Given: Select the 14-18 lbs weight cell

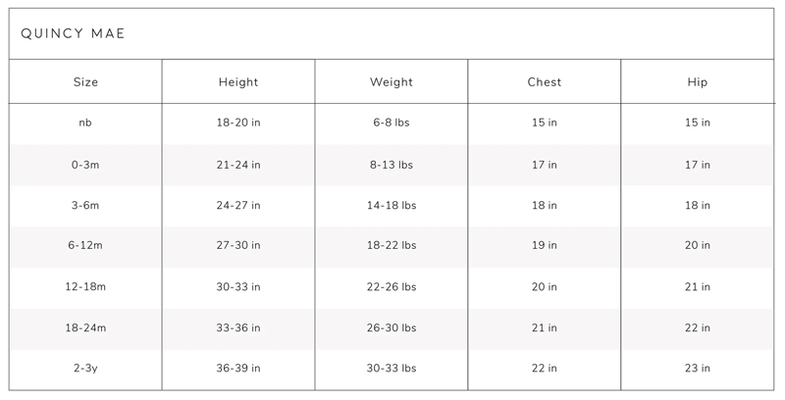Looking at the screenshot, I should coord(391,205).
